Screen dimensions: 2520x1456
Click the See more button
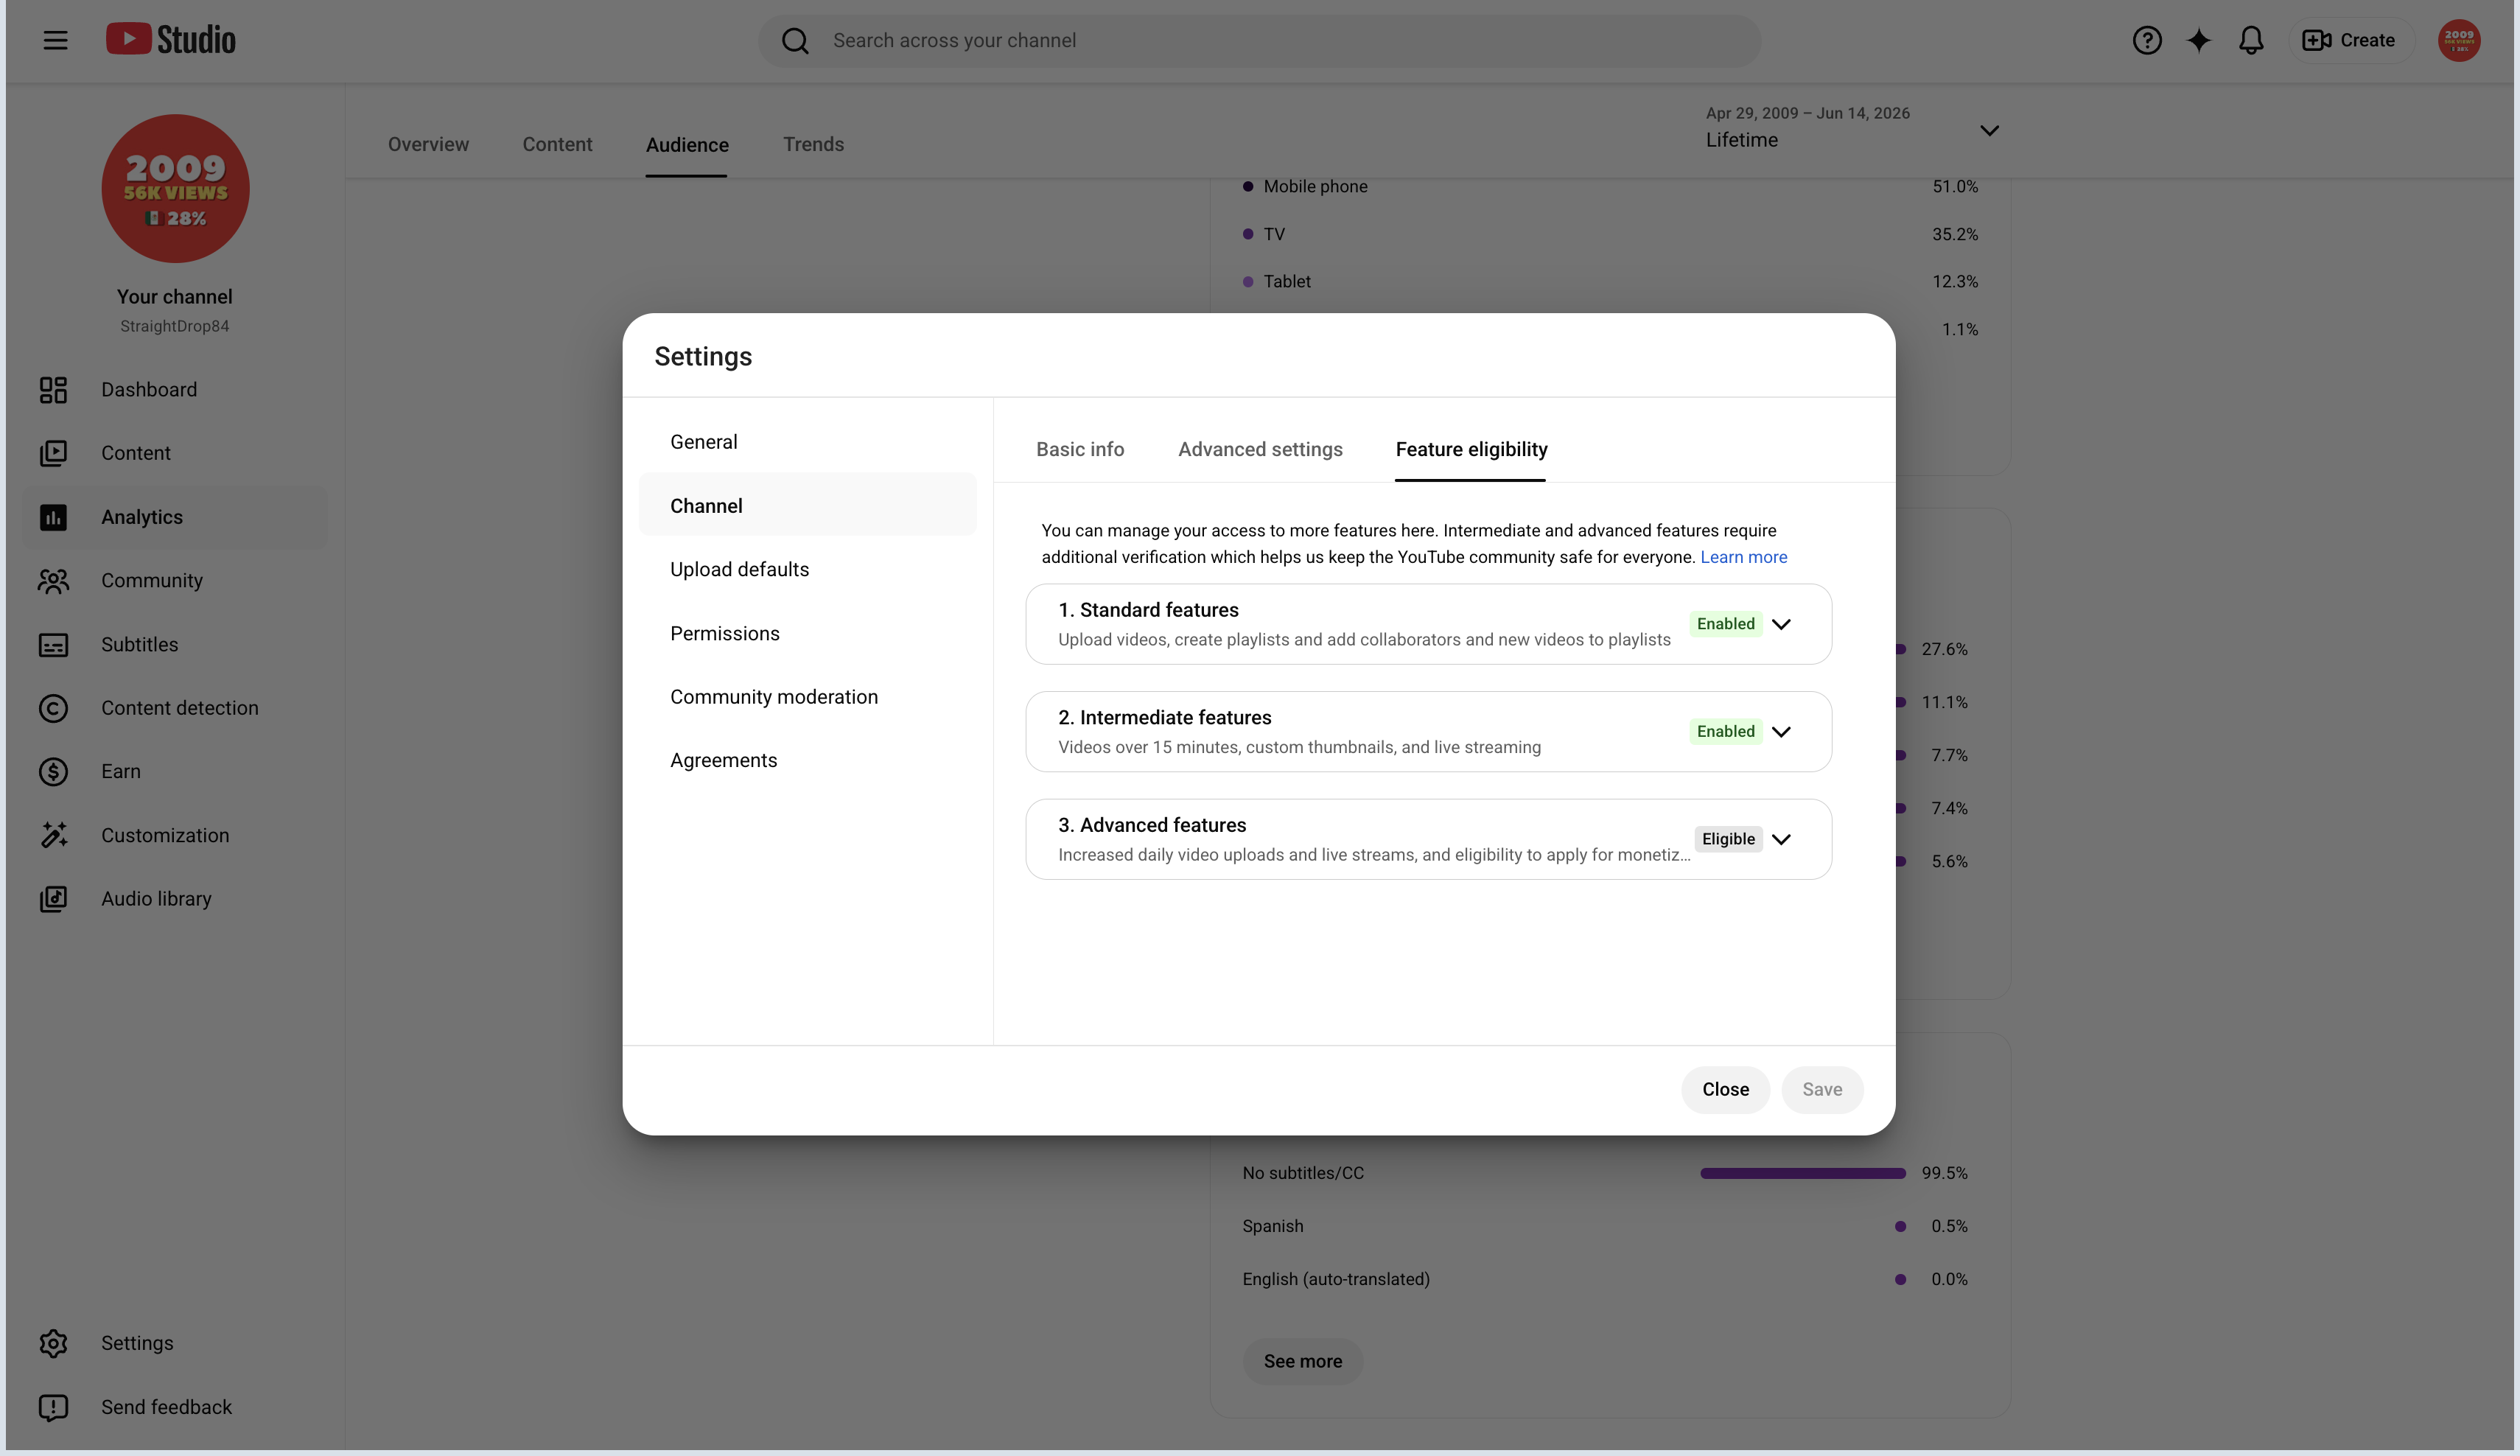[1302, 1362]
